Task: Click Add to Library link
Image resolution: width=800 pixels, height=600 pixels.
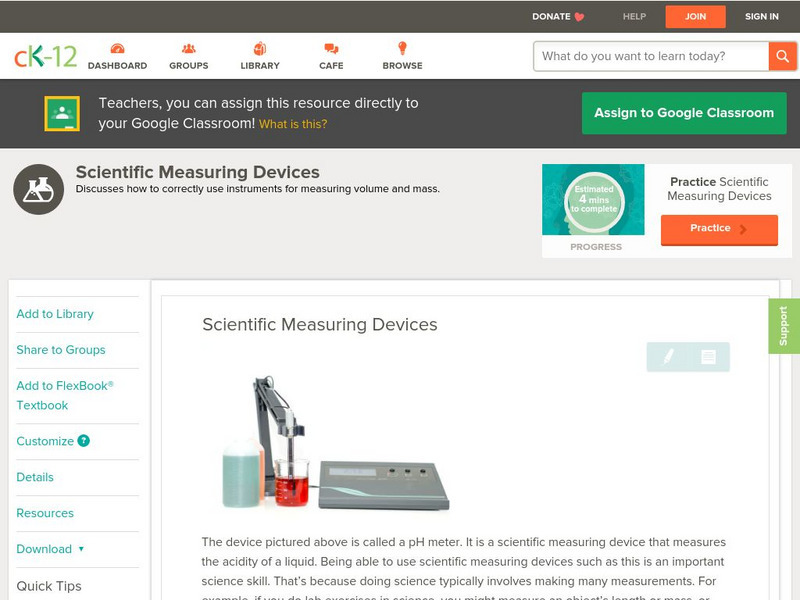Action: click(x=55, y=314)
